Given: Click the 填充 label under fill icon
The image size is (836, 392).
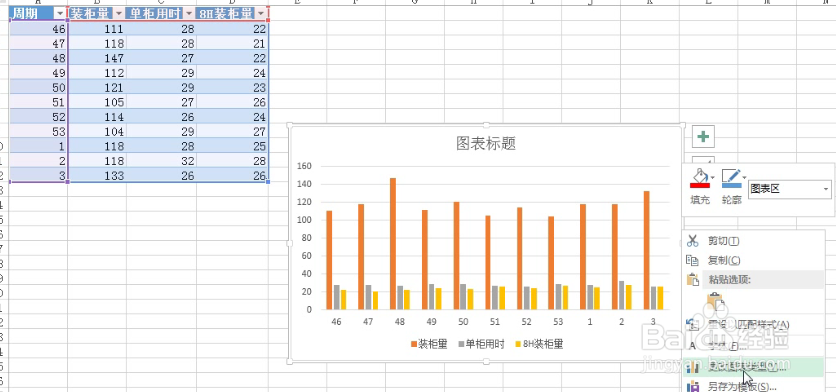Looking at the screenshot, I should click(700, 201).
